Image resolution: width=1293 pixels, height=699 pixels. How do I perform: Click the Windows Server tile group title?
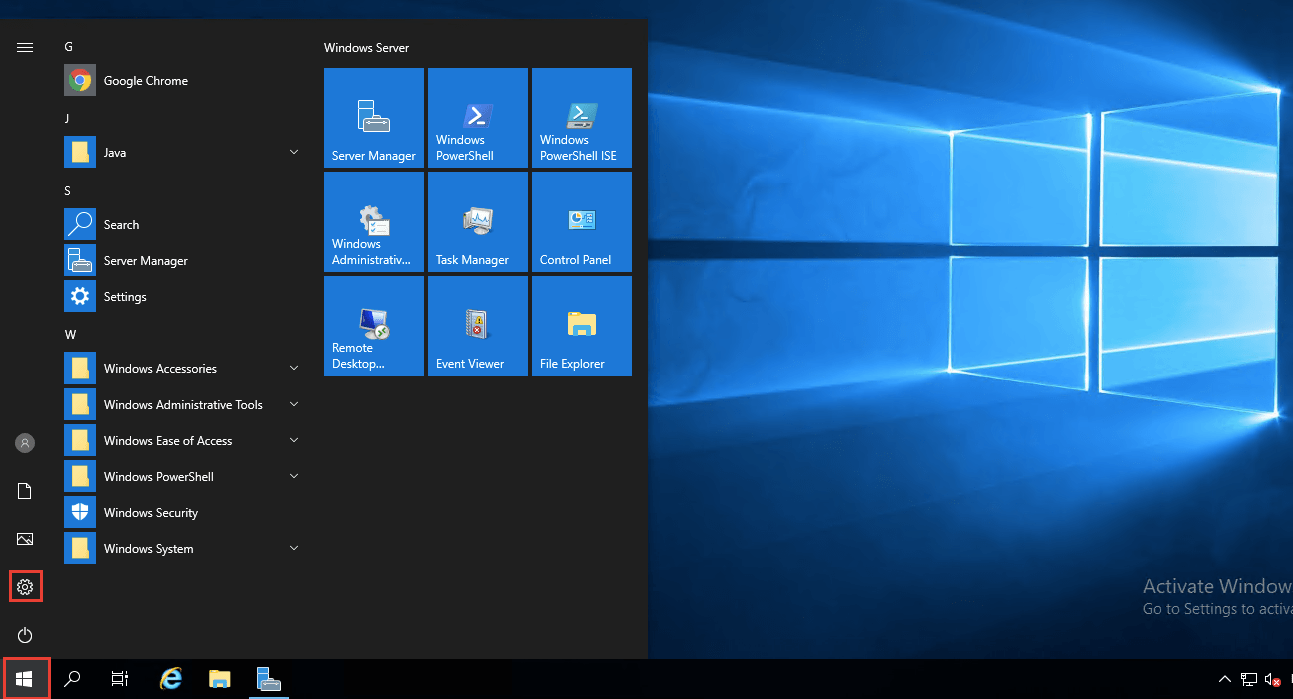click(366, 48)
